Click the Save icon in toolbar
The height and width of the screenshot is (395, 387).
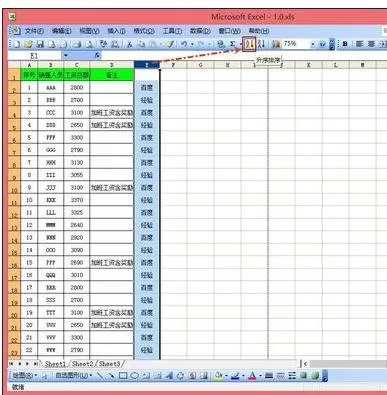pyautogui.click(x=40, y=44)
